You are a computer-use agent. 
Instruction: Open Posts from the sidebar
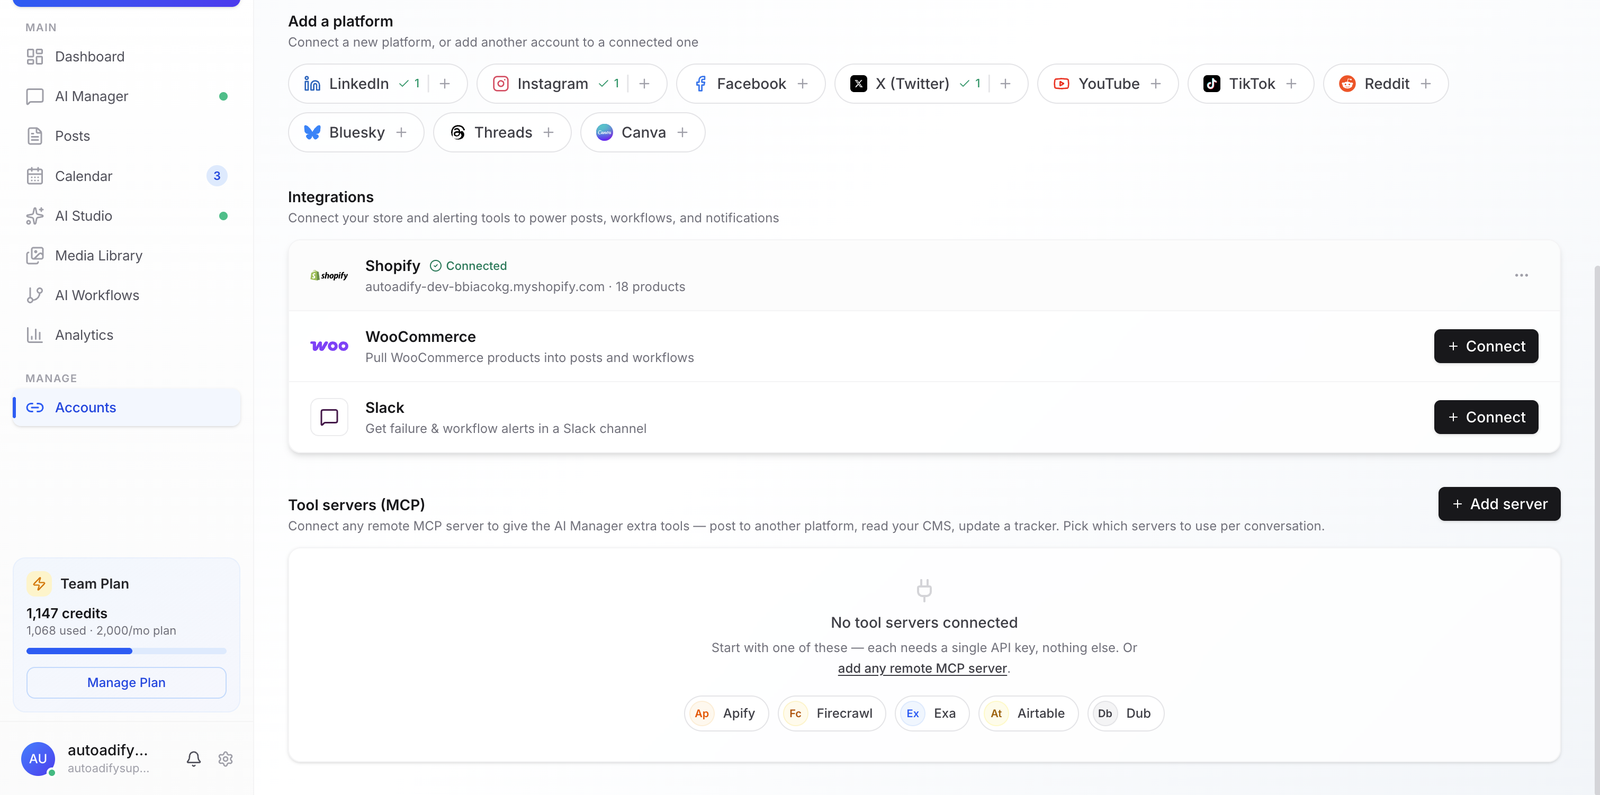click(126, 136)
